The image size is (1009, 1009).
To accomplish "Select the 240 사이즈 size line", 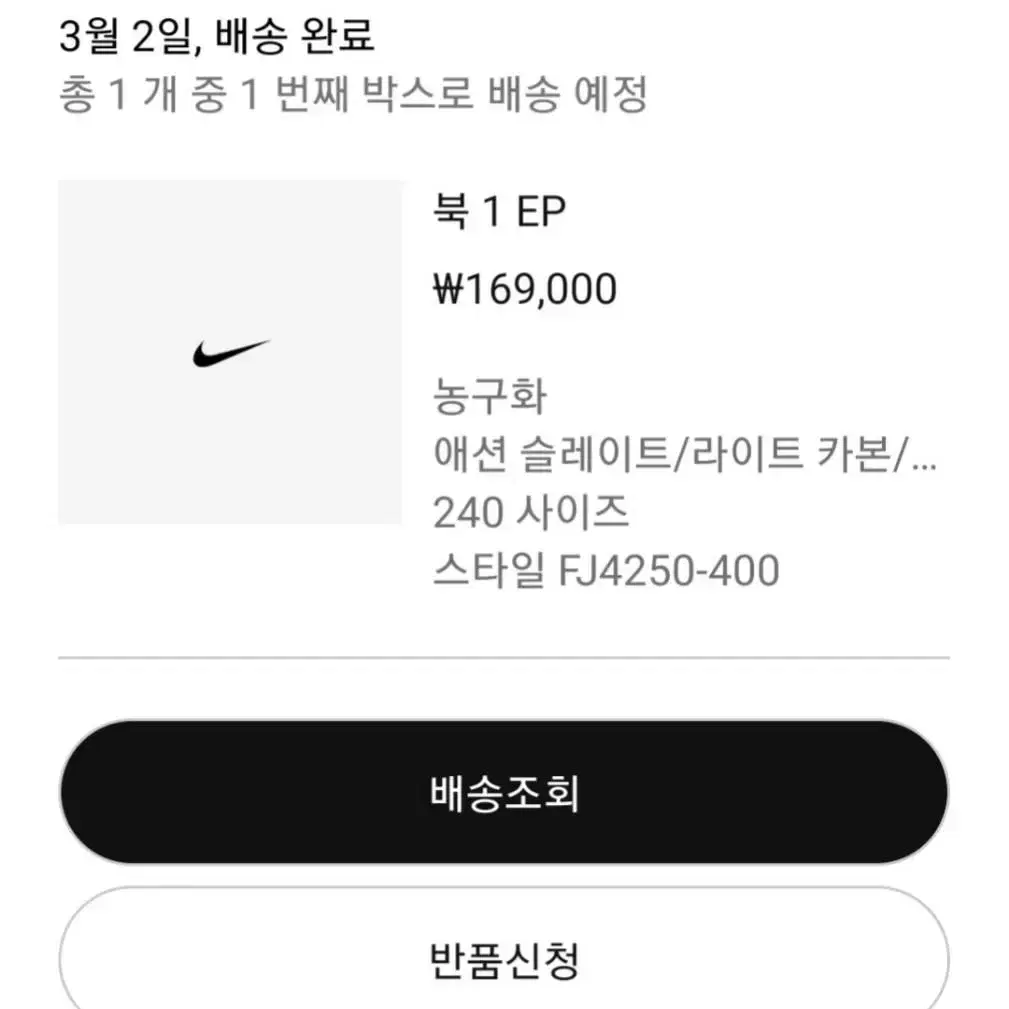I will (x=531, y=512).
